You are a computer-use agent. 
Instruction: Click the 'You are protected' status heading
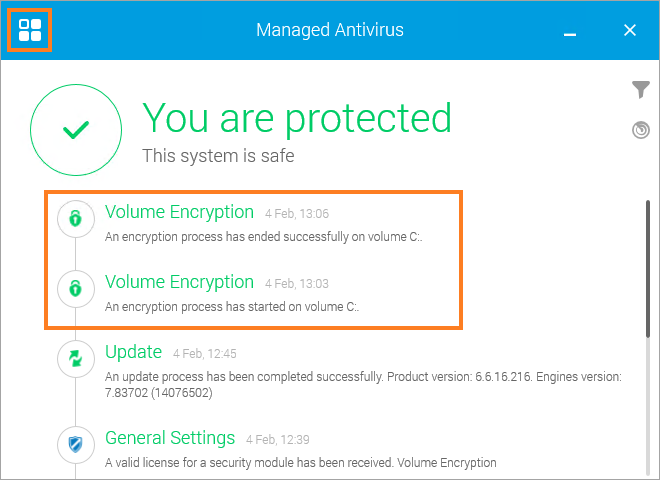click(x=297, y=118)
